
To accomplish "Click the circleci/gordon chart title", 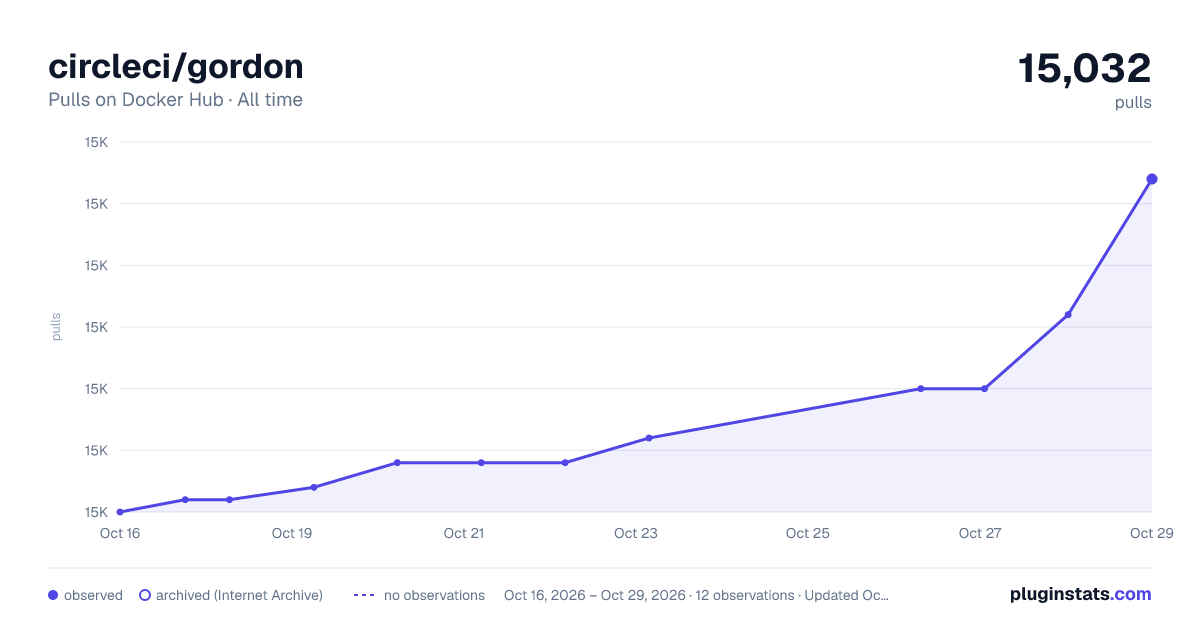I will click(x=176, y=67).
